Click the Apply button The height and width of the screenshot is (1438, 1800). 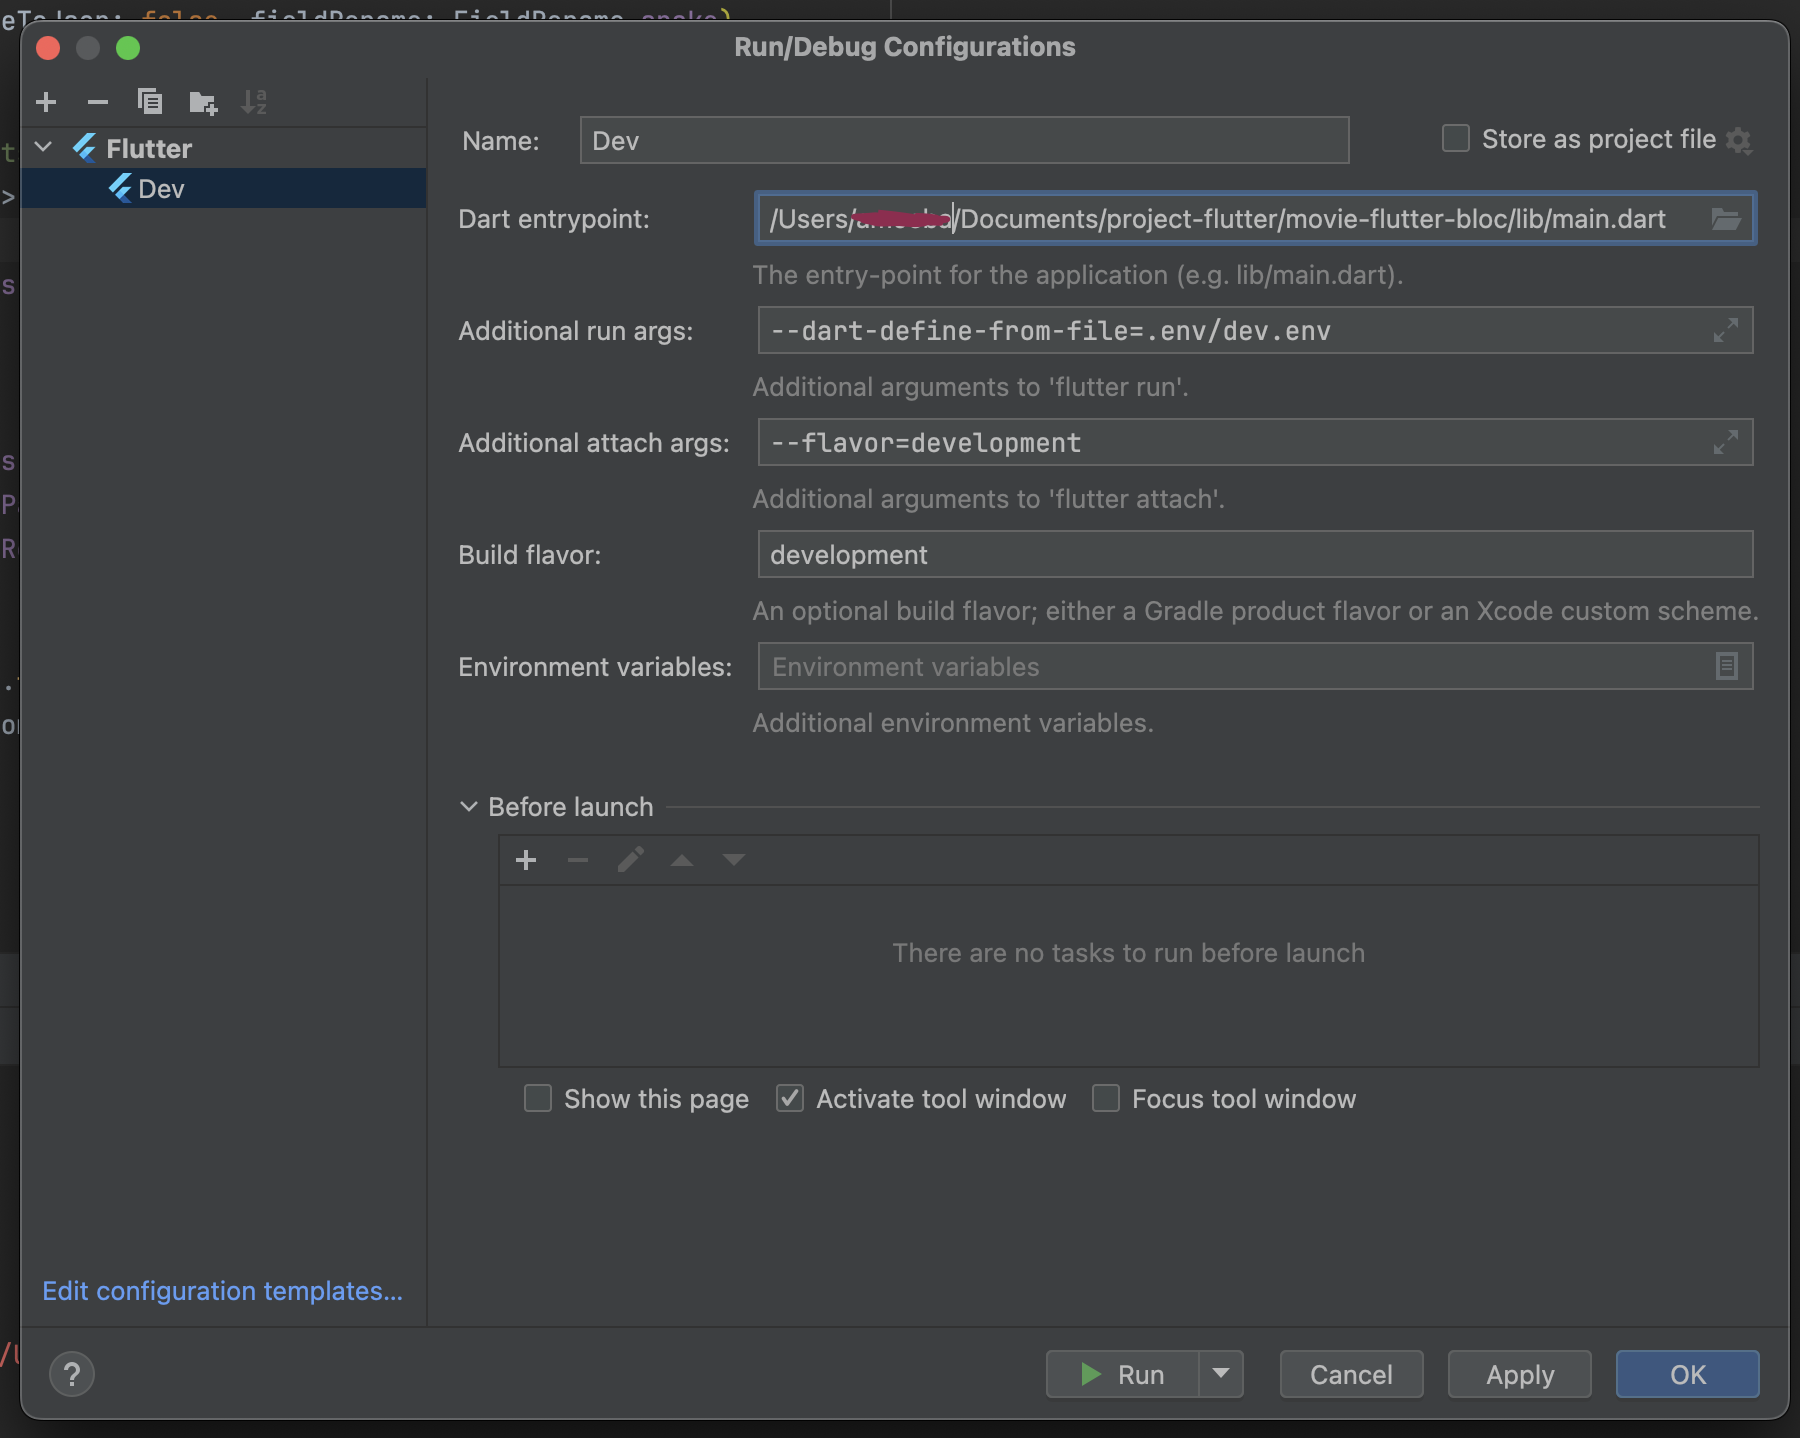[x=1520, y=1374]
